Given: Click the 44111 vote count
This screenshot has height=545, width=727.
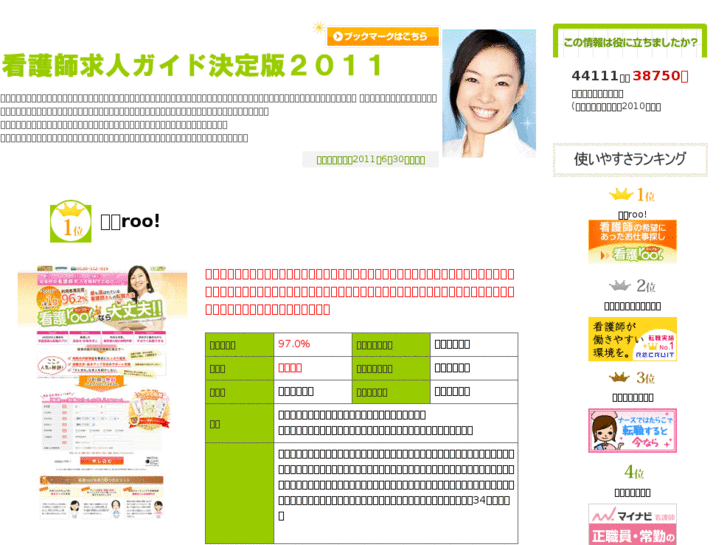Looking at the screenshot, I should pos(595,76).
